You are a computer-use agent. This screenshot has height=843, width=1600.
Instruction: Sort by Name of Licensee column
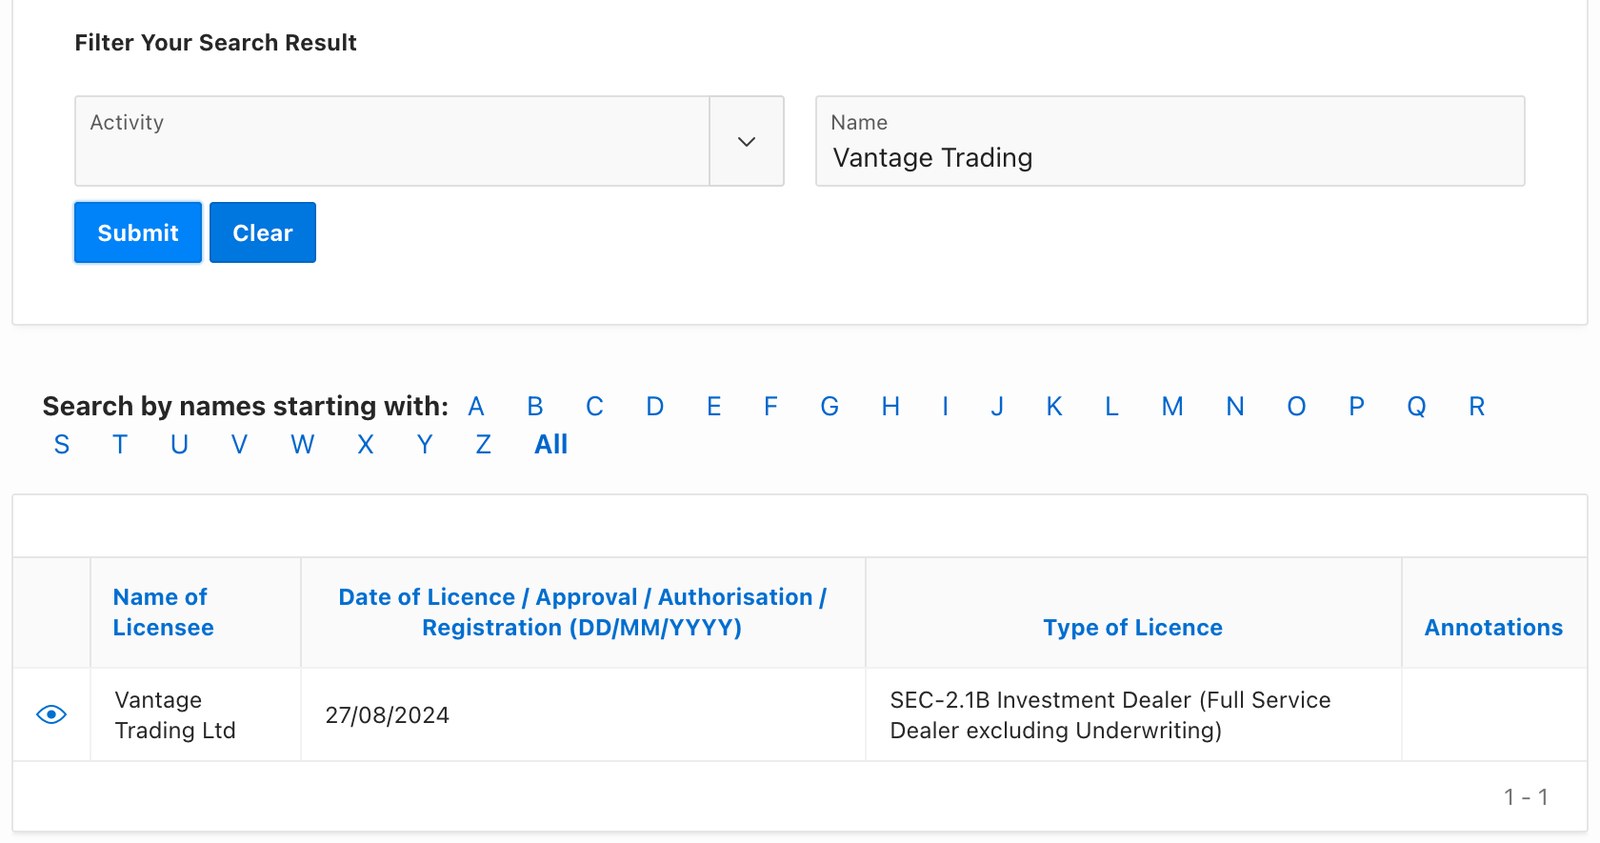[x=163, y=612]
